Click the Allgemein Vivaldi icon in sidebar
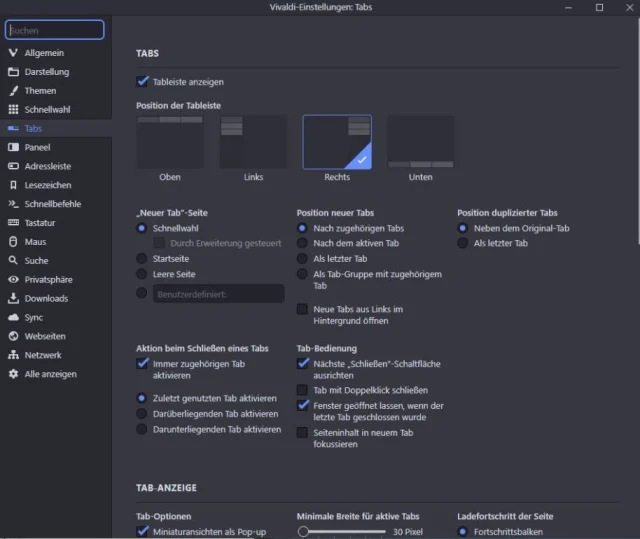Image resolution: width=640 pixels, height=539 pixels. (x=13, y=53)
